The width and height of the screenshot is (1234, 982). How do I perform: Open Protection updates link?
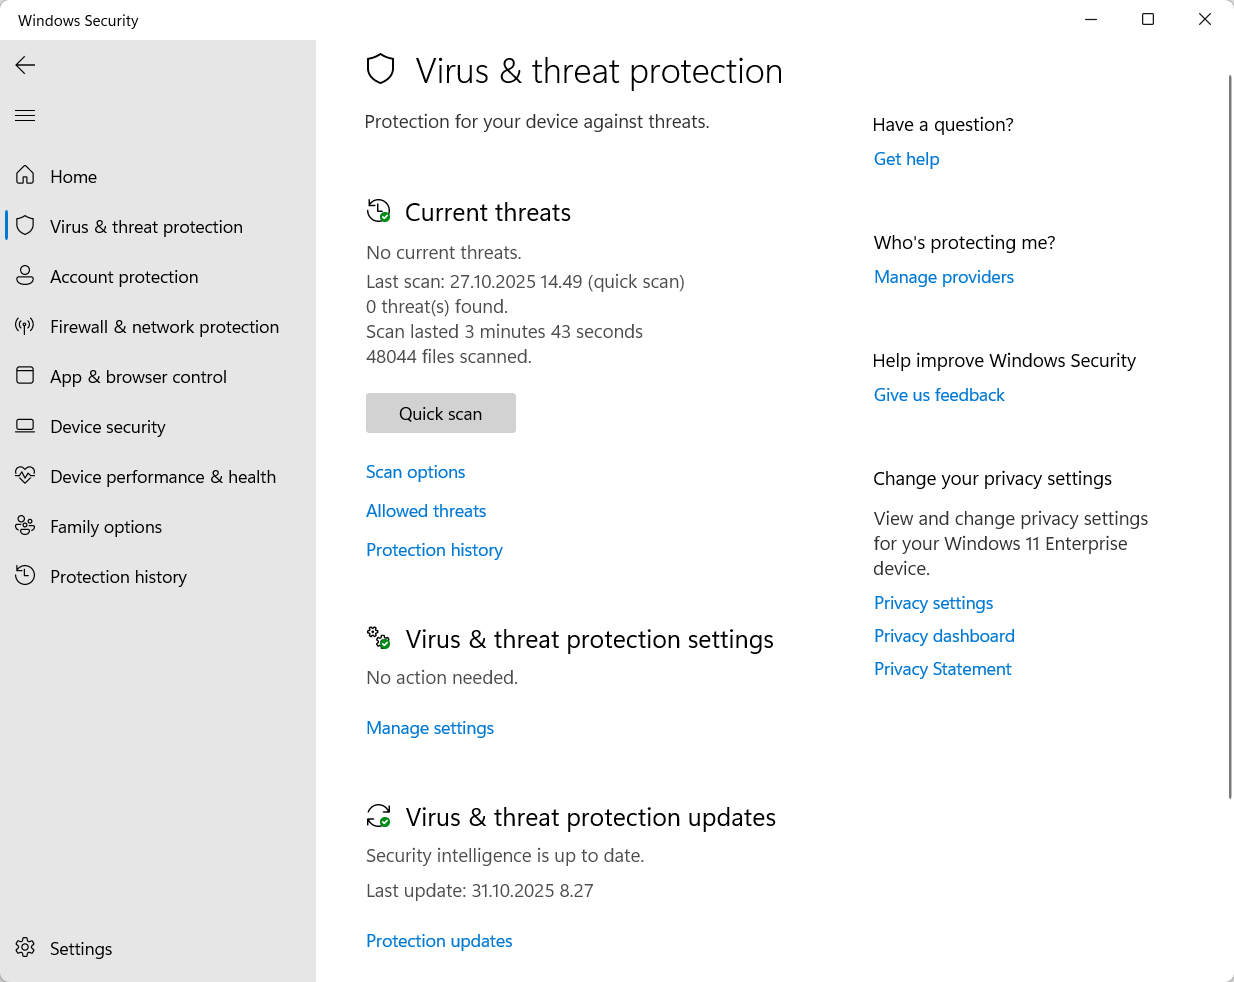439,941
